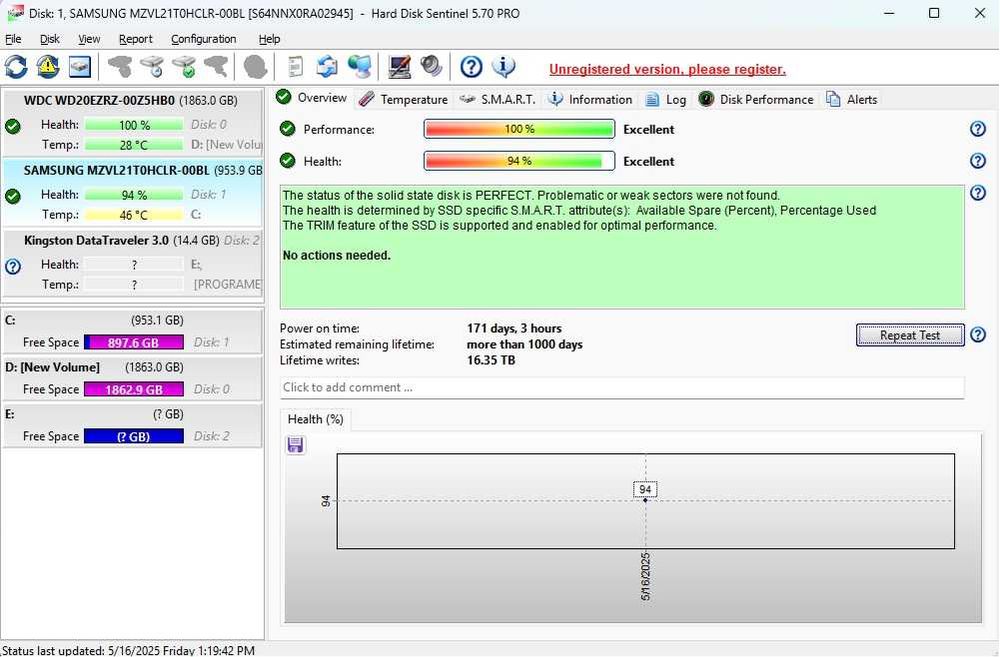1000x657 pixels.
Task: Click the greyed-out round blob toolbar icon
Action: (x=255, y=66)
